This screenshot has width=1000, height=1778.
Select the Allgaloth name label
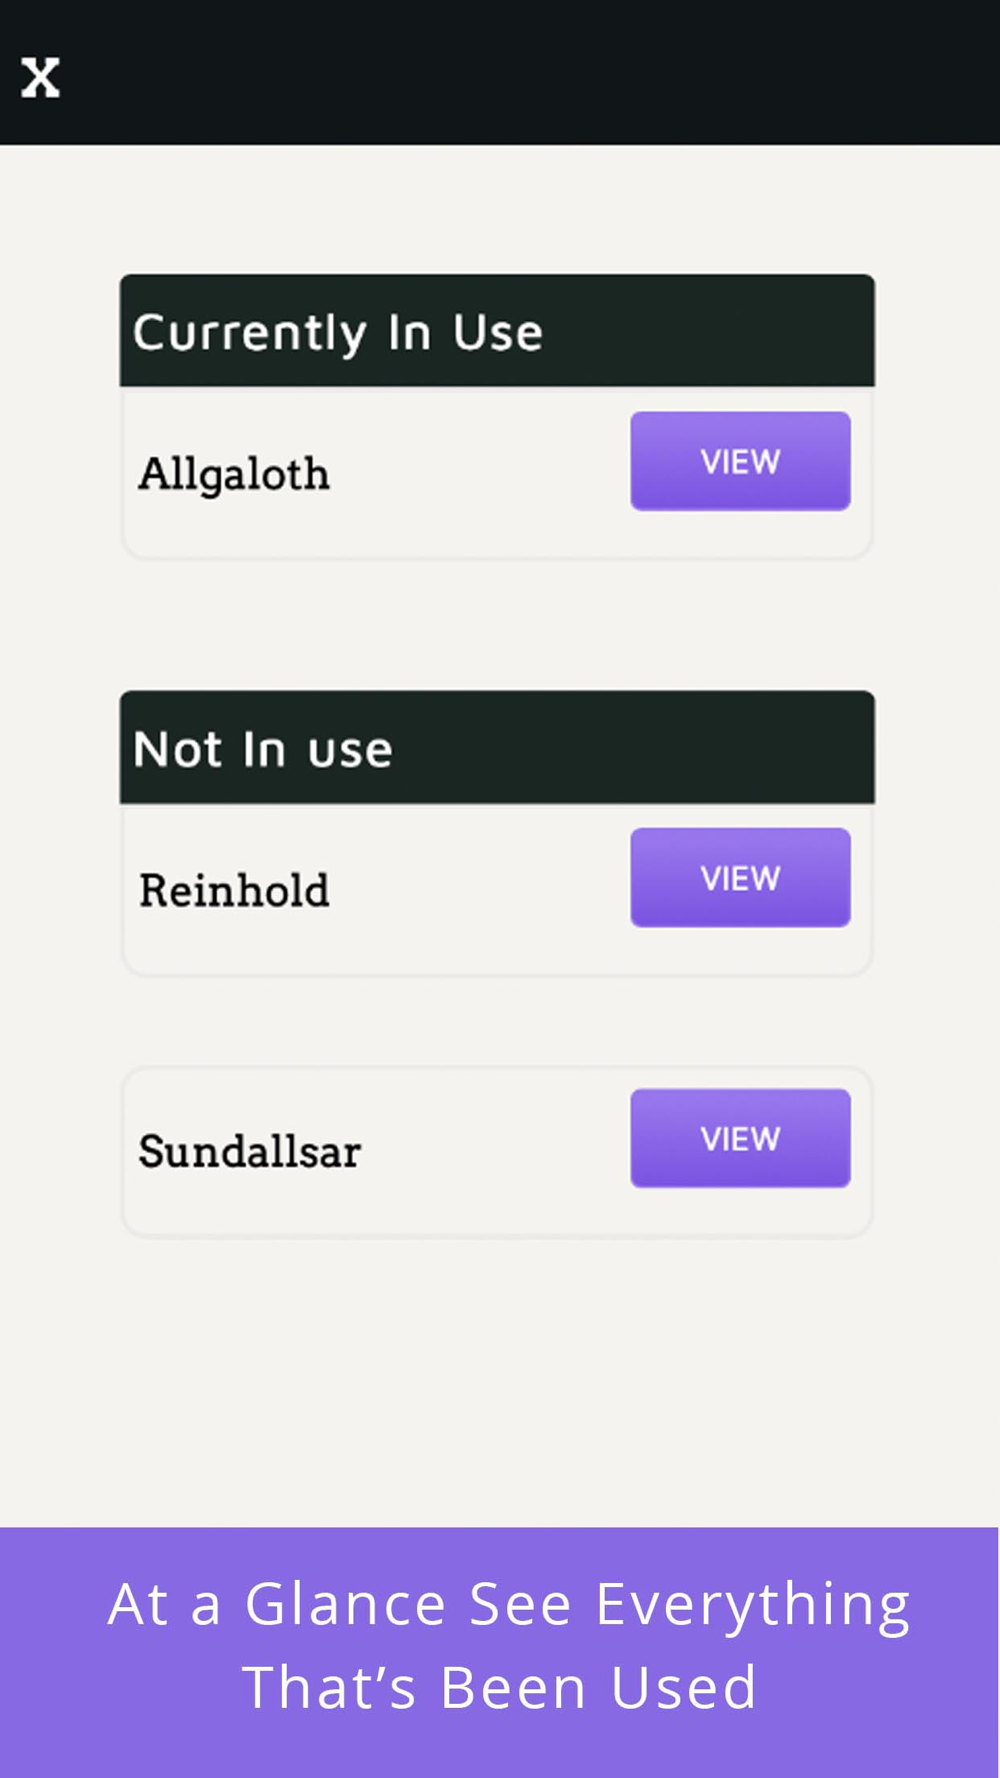234,474
